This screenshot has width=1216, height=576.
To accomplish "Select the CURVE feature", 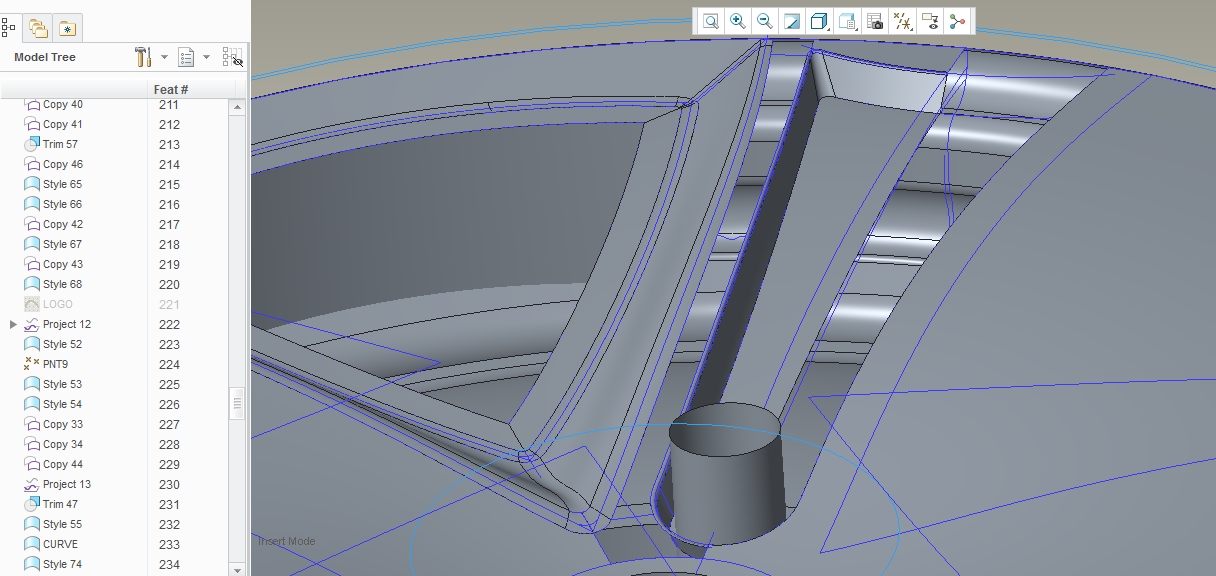I will coord(60,544).
